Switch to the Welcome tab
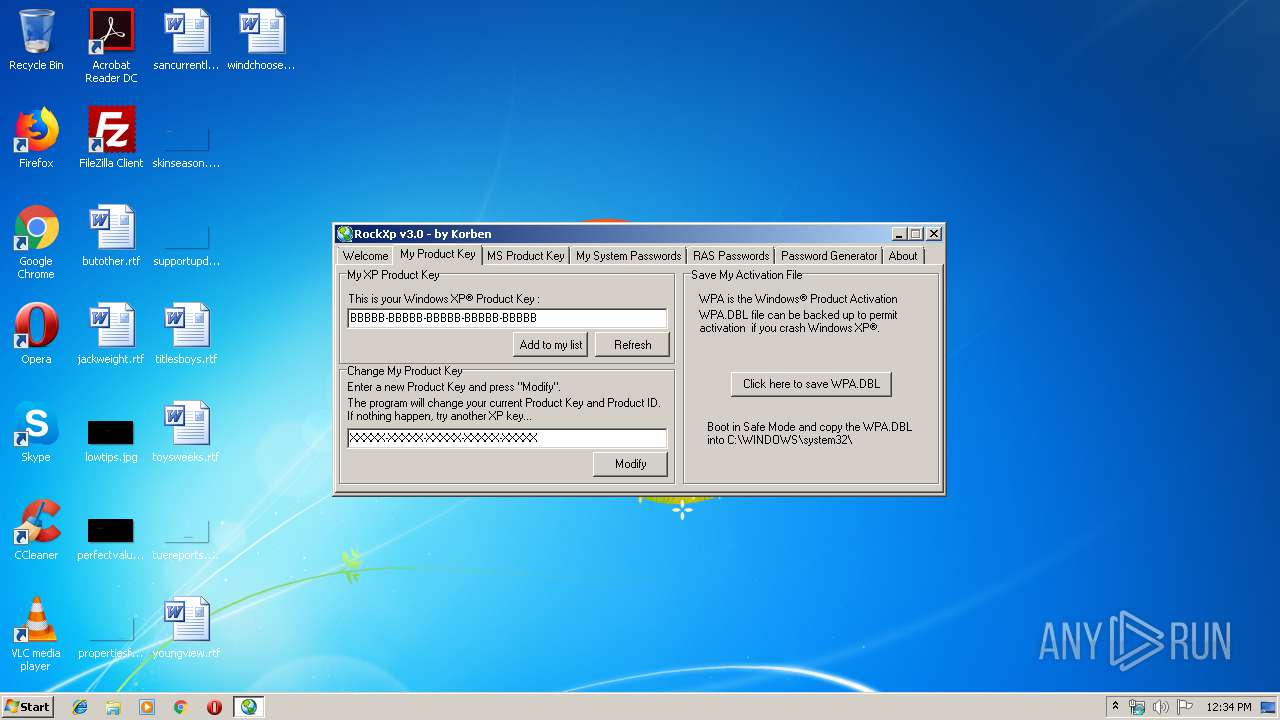The height and width of the screenshot is (720, 1280). (365, 256)
